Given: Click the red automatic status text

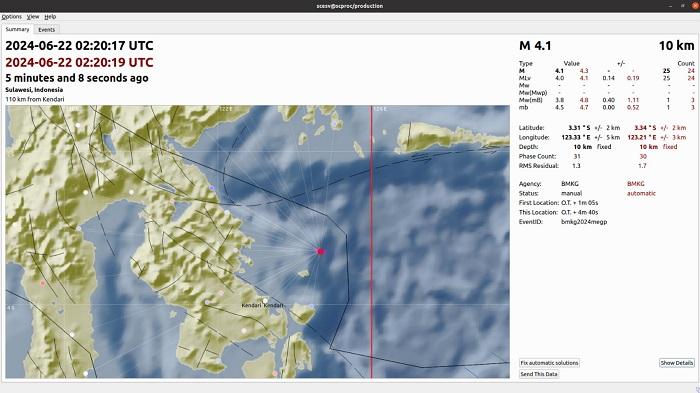Looking at the screenshot, I should point(641,193).
